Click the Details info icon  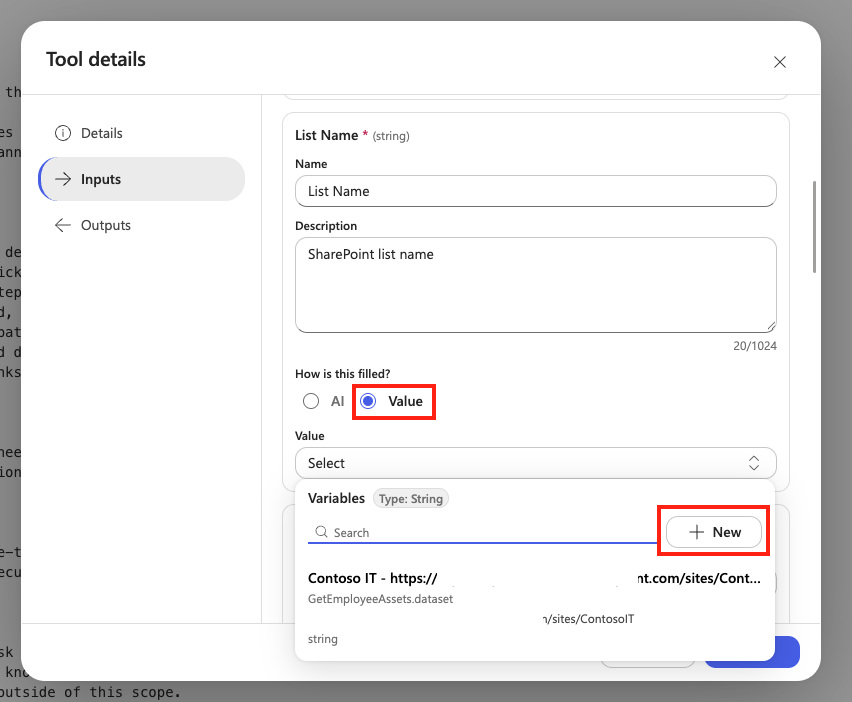pyautogui.click(x=63, y=133)
